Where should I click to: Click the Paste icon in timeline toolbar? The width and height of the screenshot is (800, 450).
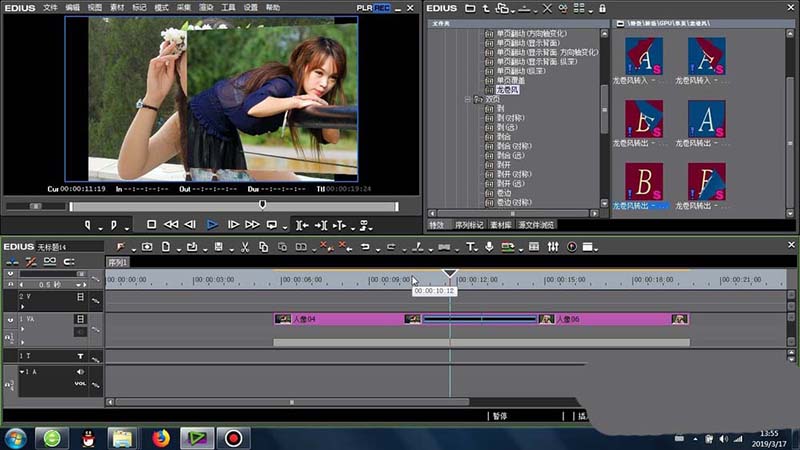click(x=282, y=247)
